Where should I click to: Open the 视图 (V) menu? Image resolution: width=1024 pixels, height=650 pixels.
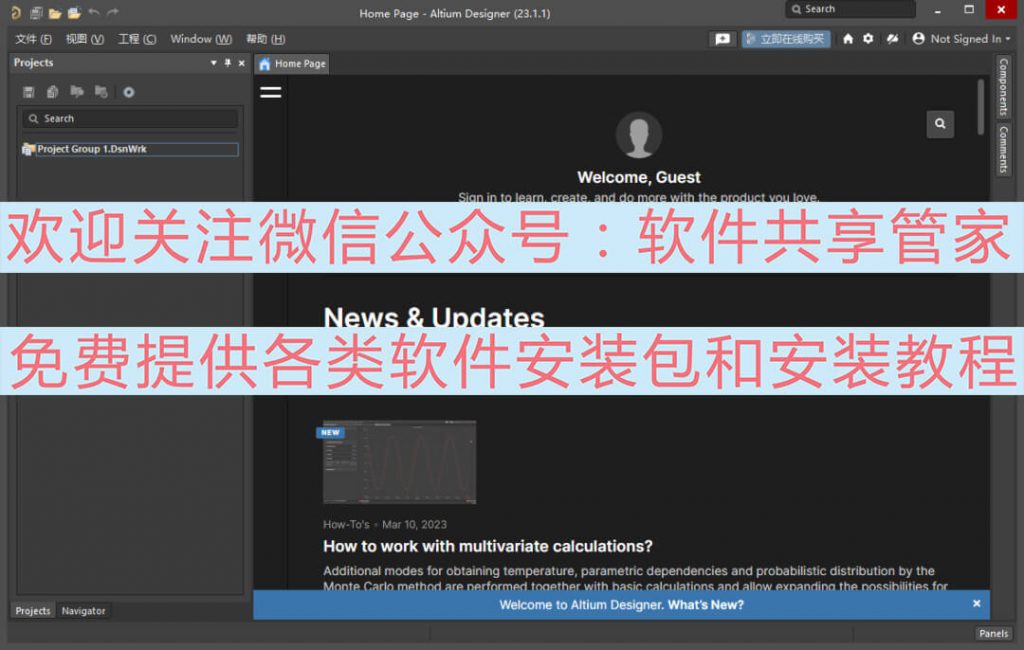click(x=85, y=39)
